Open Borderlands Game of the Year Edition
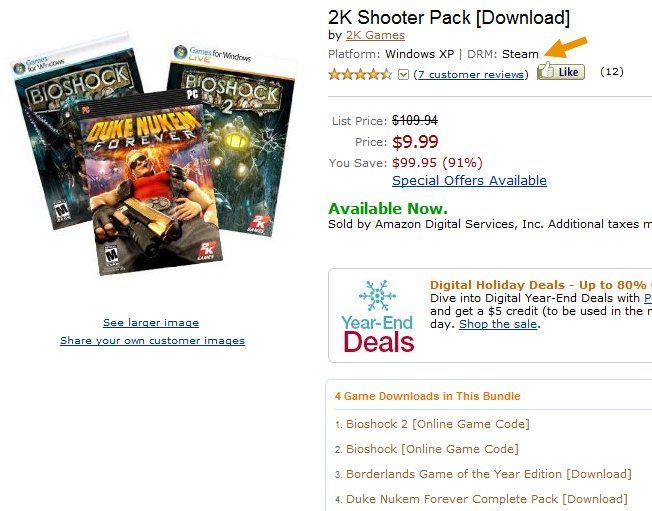652x511 pixels. [x=489, y=474]
